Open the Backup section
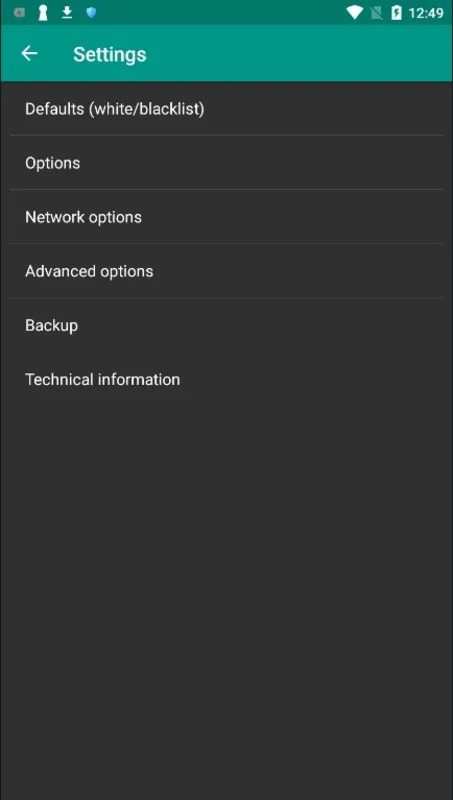The image size is (453, 800). coord(226,325)
